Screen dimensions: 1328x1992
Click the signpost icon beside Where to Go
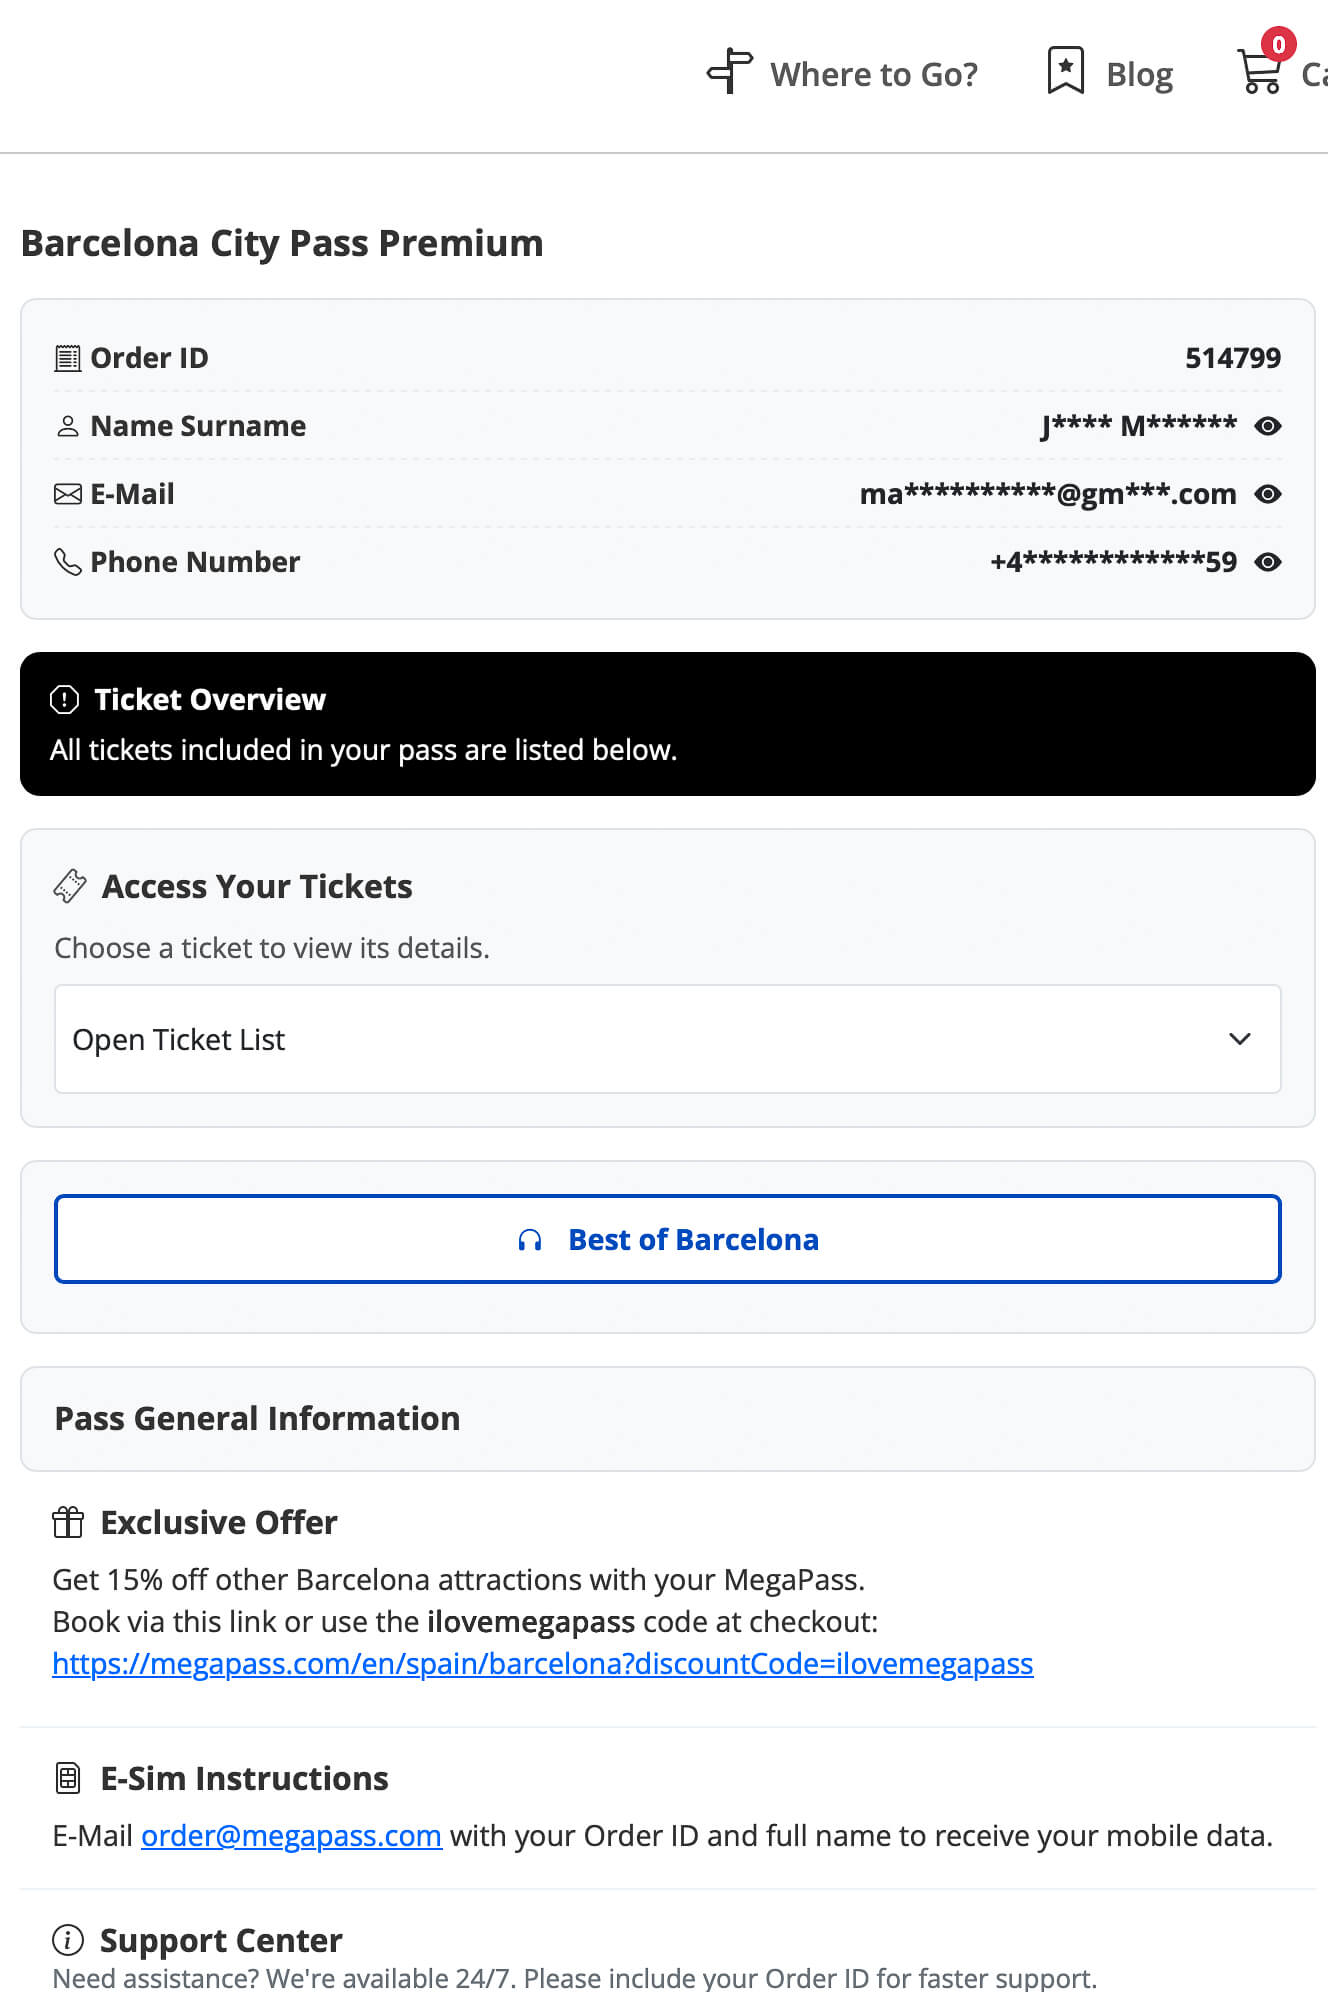[x=730, y=72]
